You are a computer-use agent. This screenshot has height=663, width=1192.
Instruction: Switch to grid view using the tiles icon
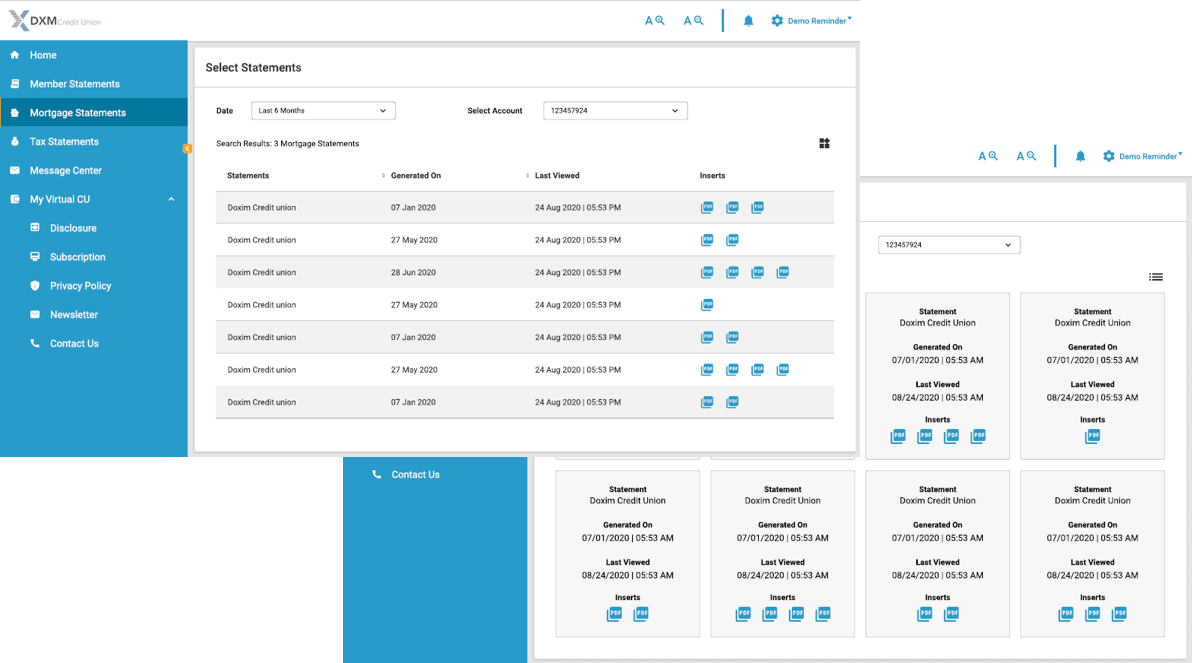click(x=824, y=144)
